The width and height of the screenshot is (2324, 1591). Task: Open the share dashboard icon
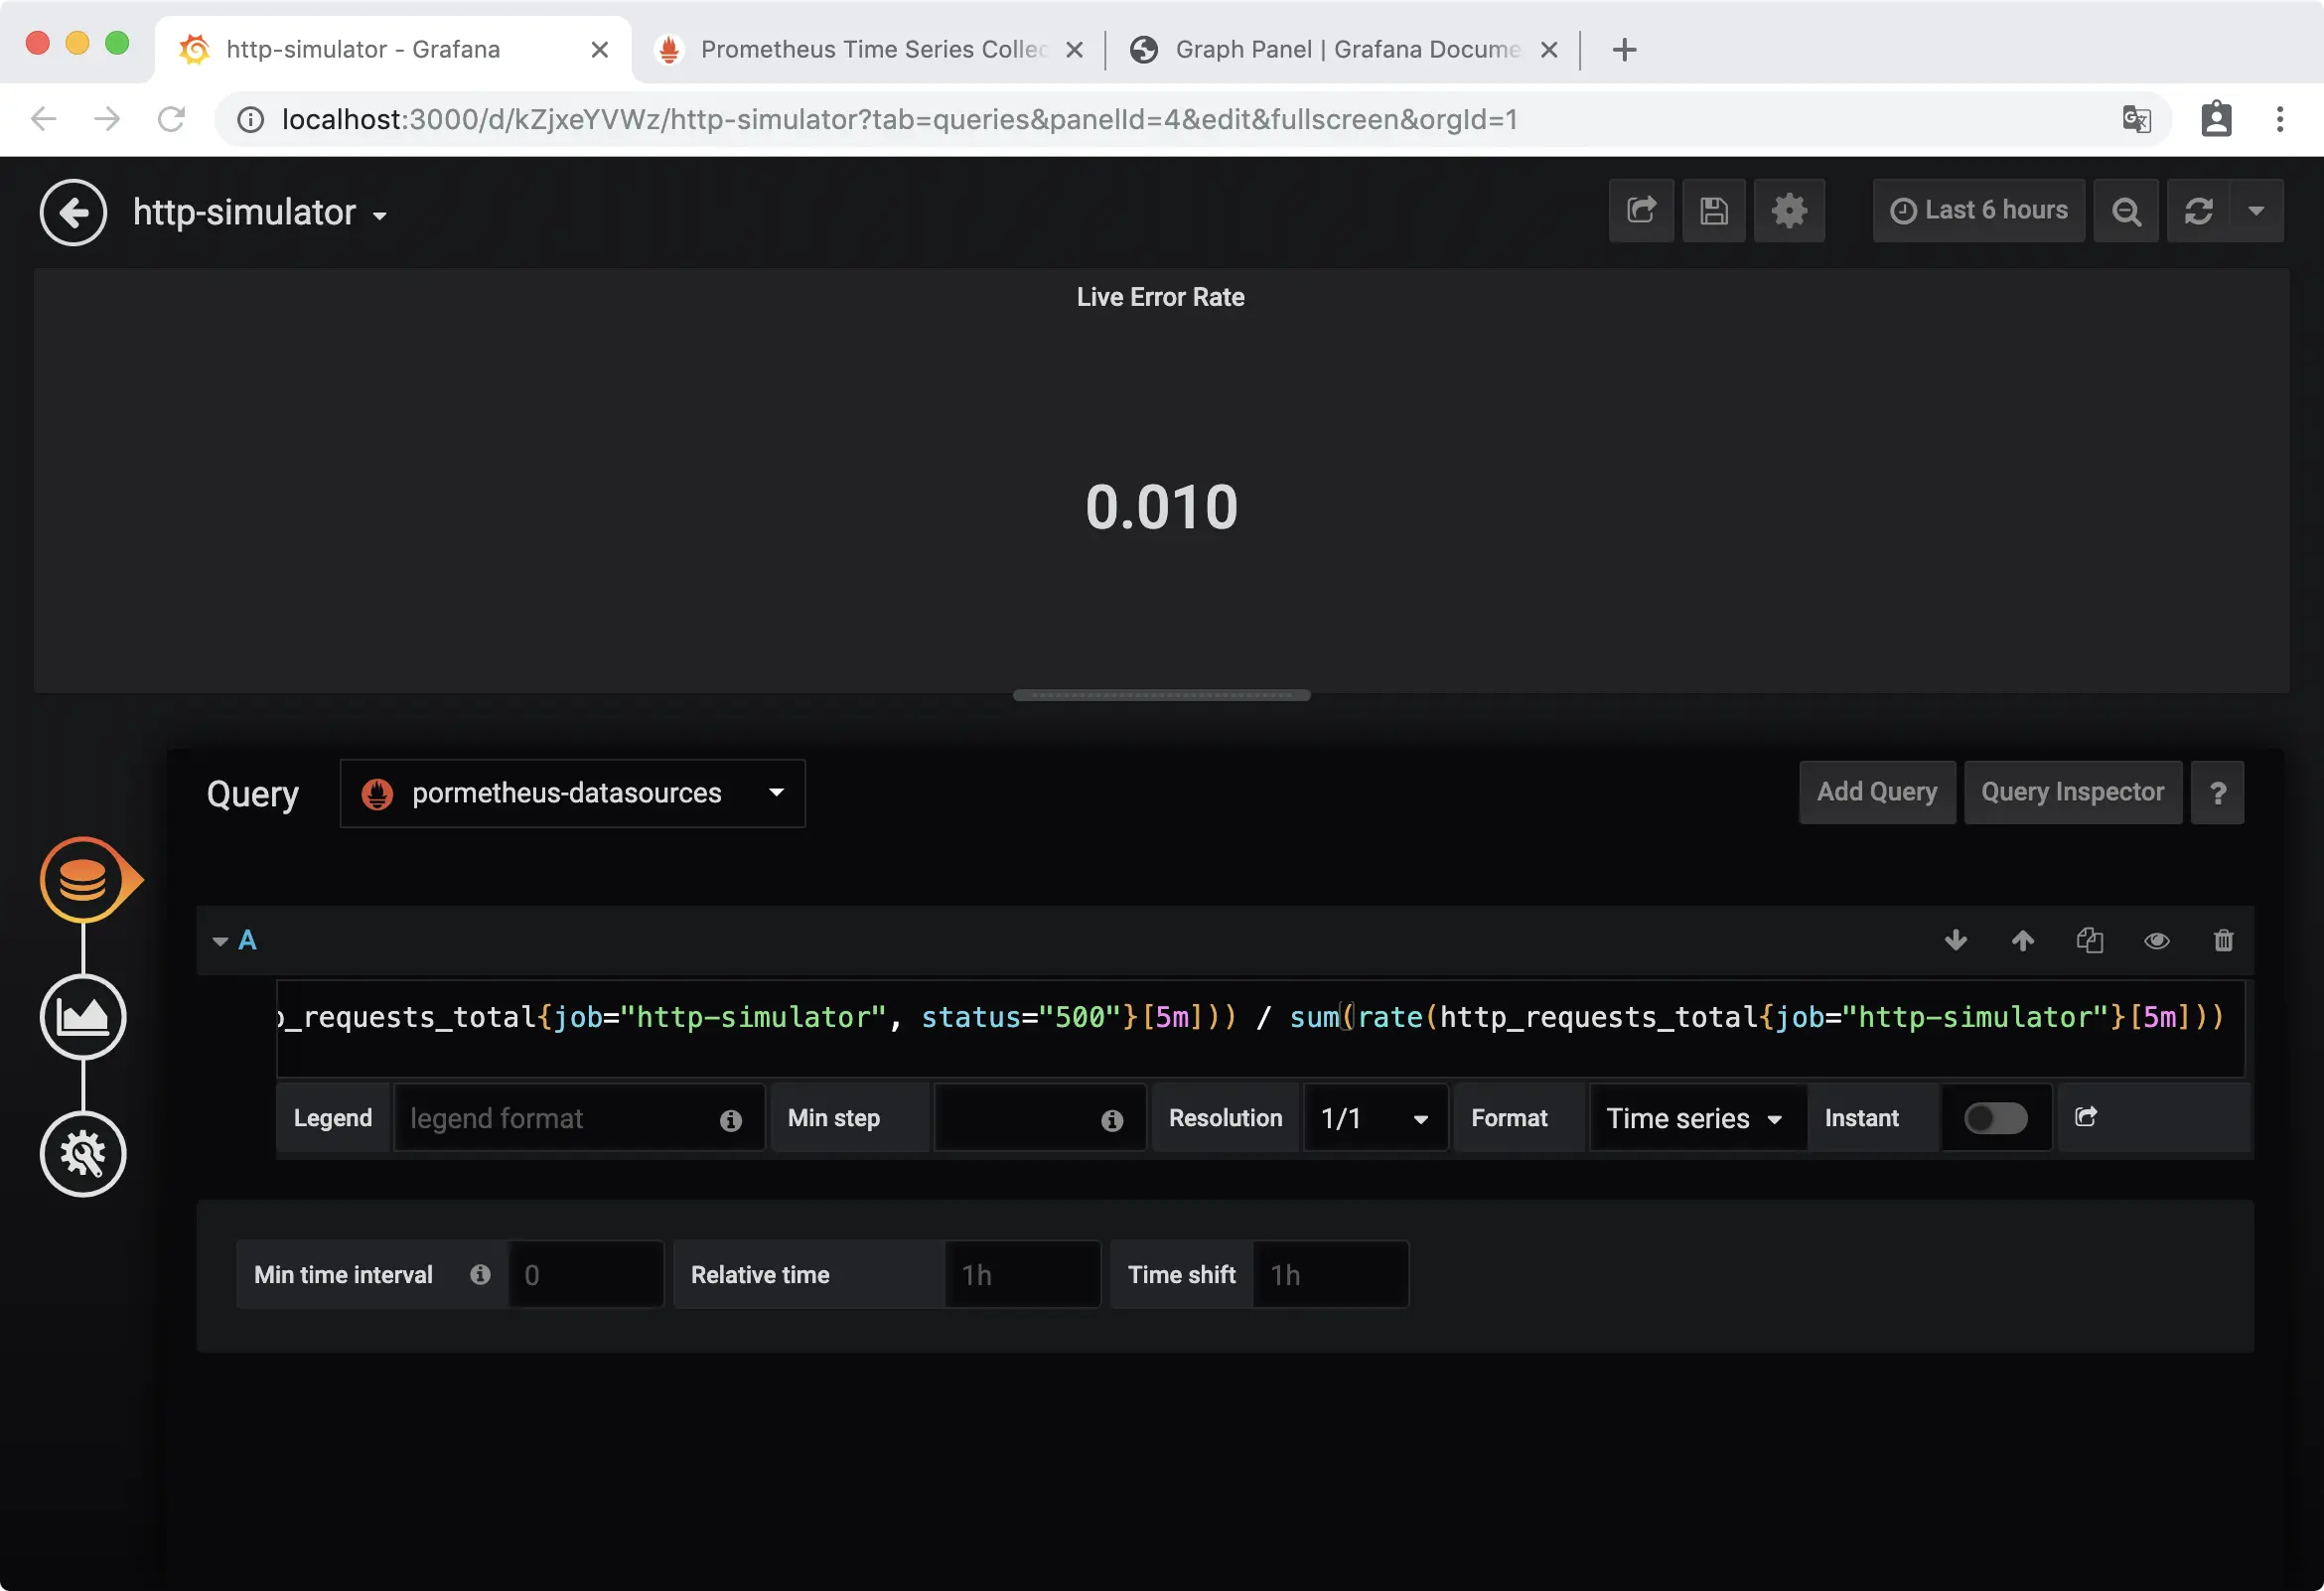(x=1641, y=211)
